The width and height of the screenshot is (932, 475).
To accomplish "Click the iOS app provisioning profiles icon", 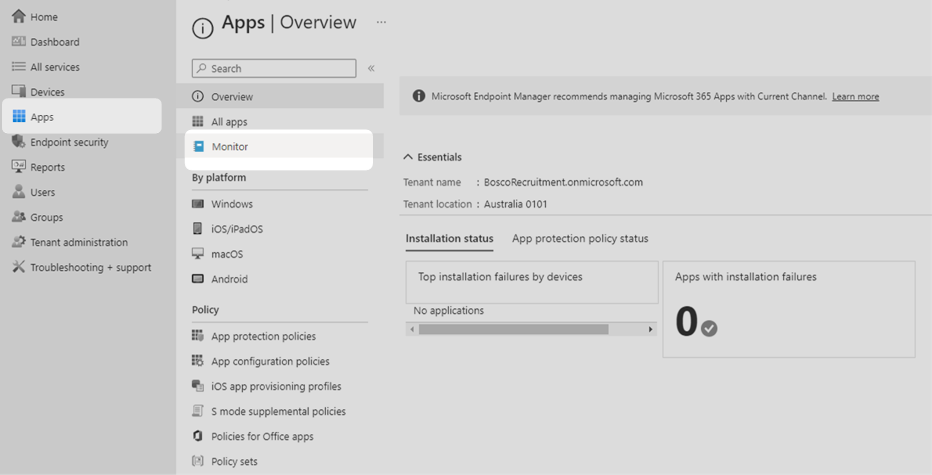I will click(x=198, y=385).
